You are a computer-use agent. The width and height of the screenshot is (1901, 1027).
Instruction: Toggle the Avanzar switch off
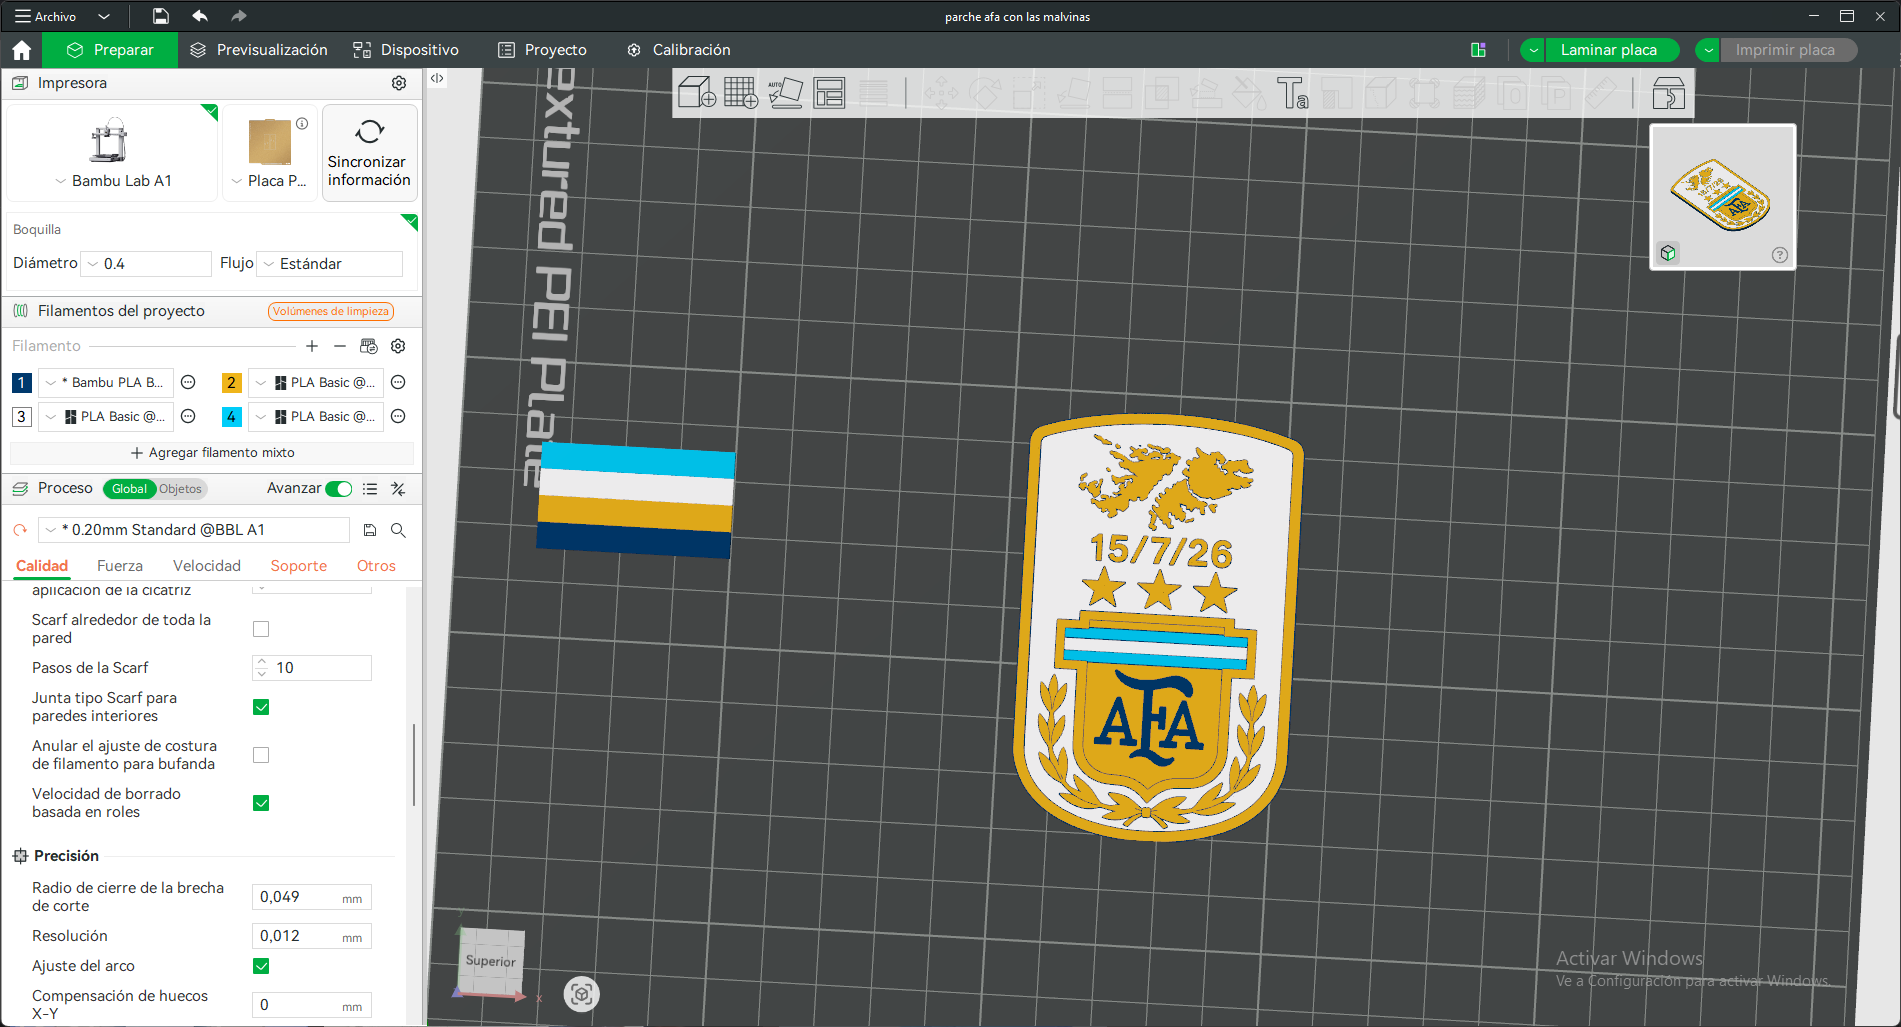tap(339, 489)
